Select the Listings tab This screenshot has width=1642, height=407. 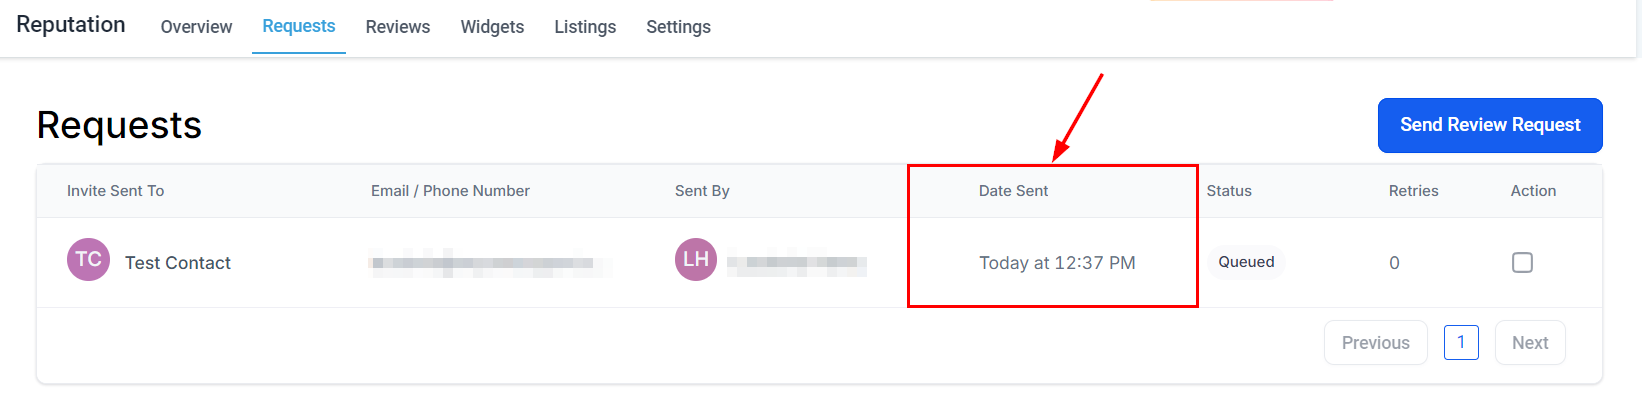[x=585, y=27]
